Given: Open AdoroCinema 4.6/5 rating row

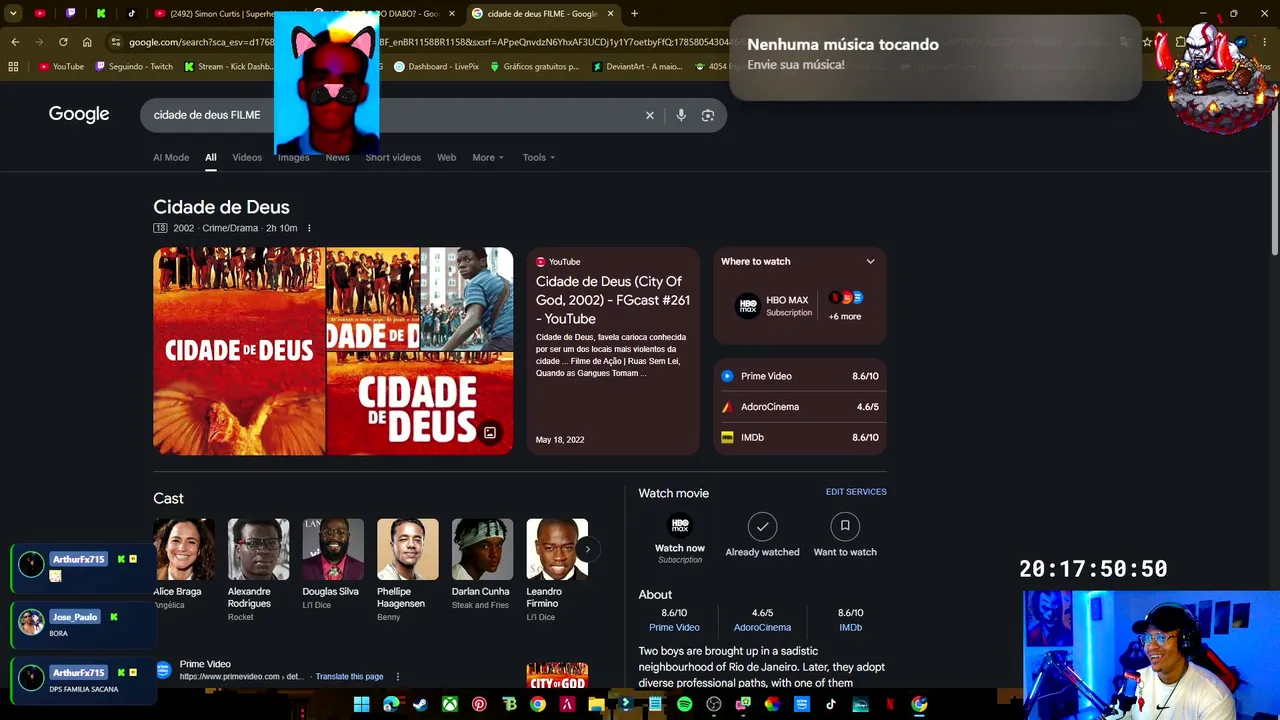Looking at the screenshot, I should [800, 407].
